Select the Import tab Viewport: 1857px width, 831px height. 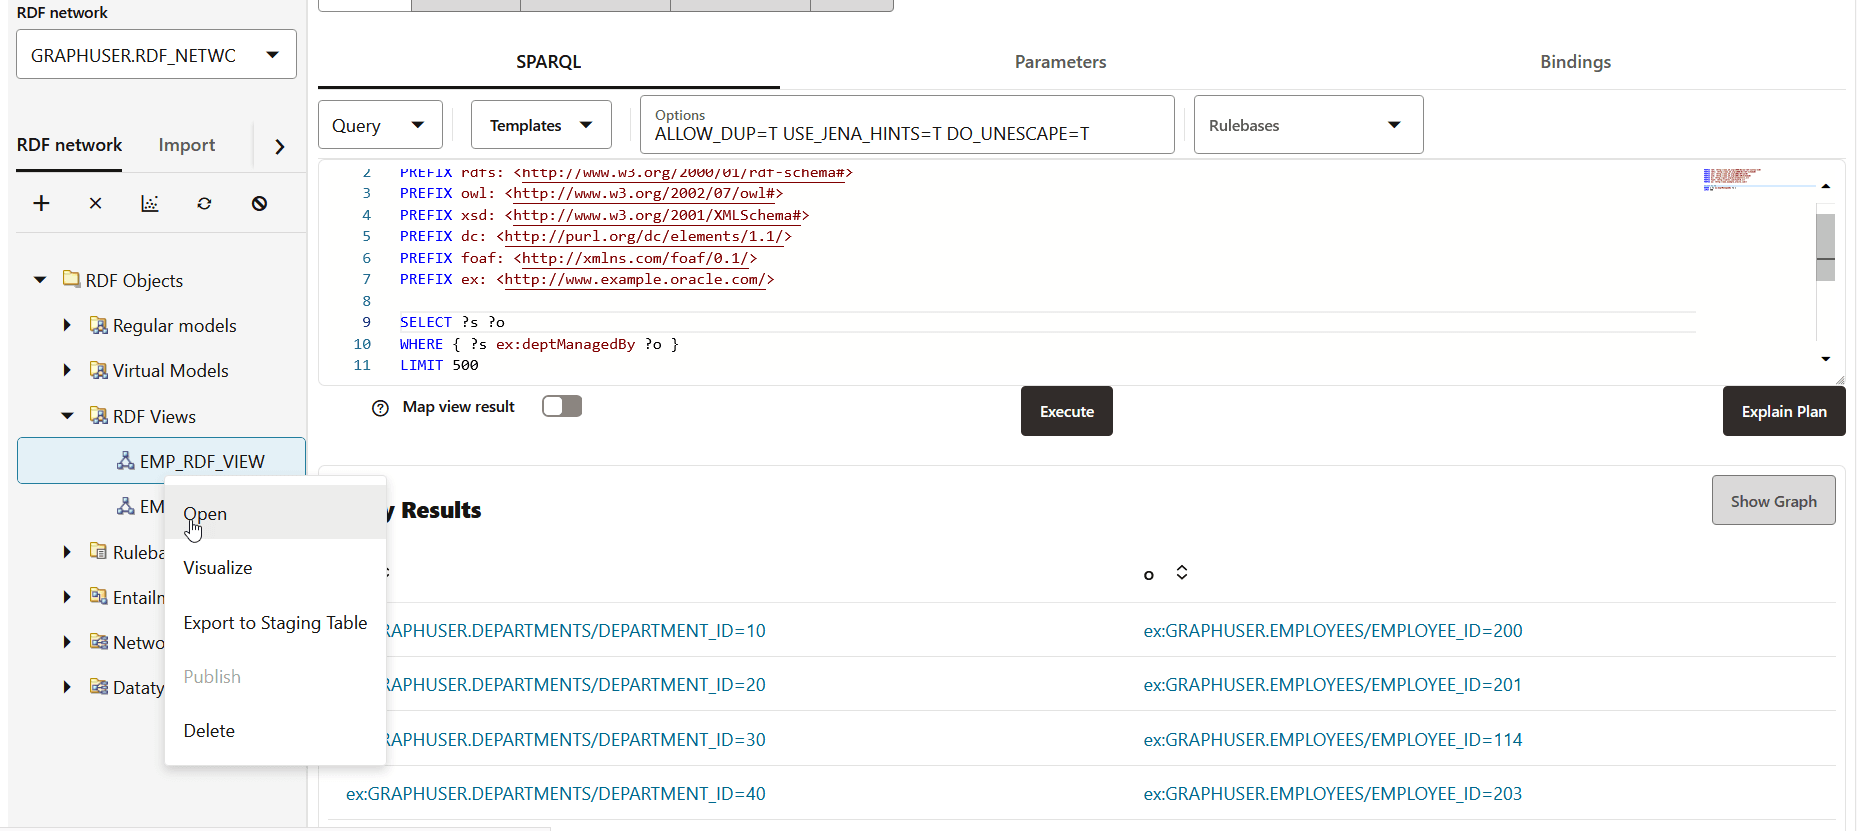(187, 145)
